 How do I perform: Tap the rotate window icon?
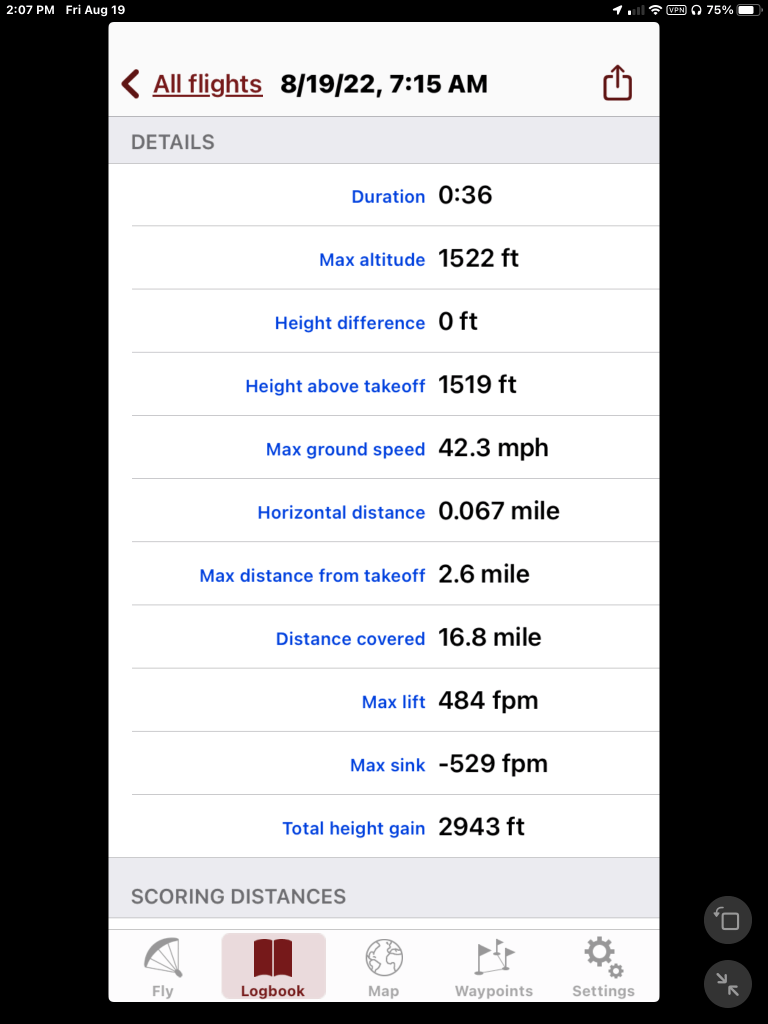coord(729,920)
